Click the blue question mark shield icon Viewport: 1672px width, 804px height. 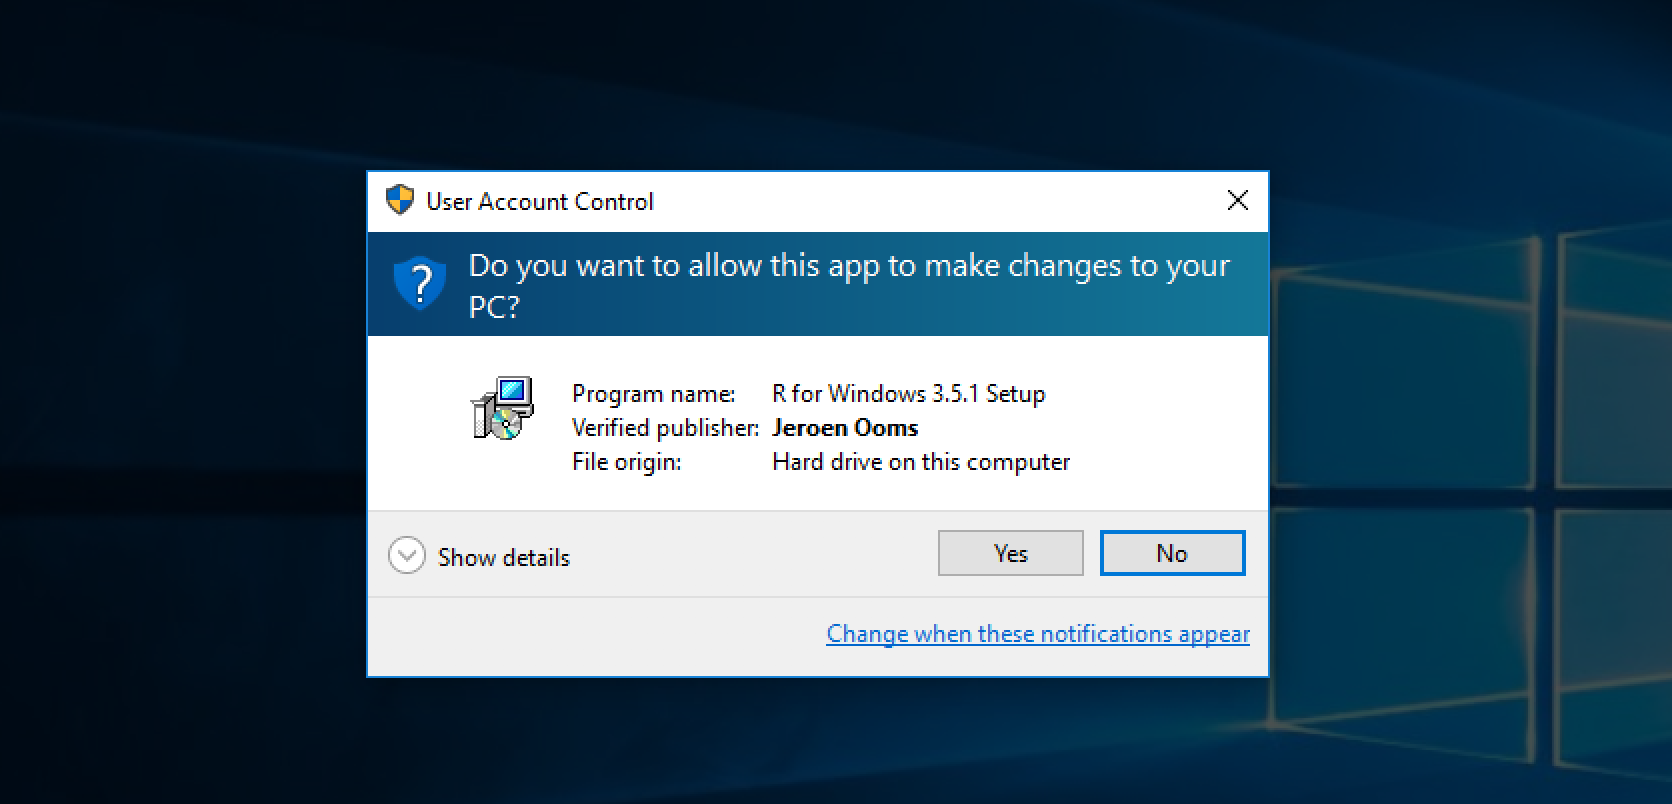pos(419,283)
